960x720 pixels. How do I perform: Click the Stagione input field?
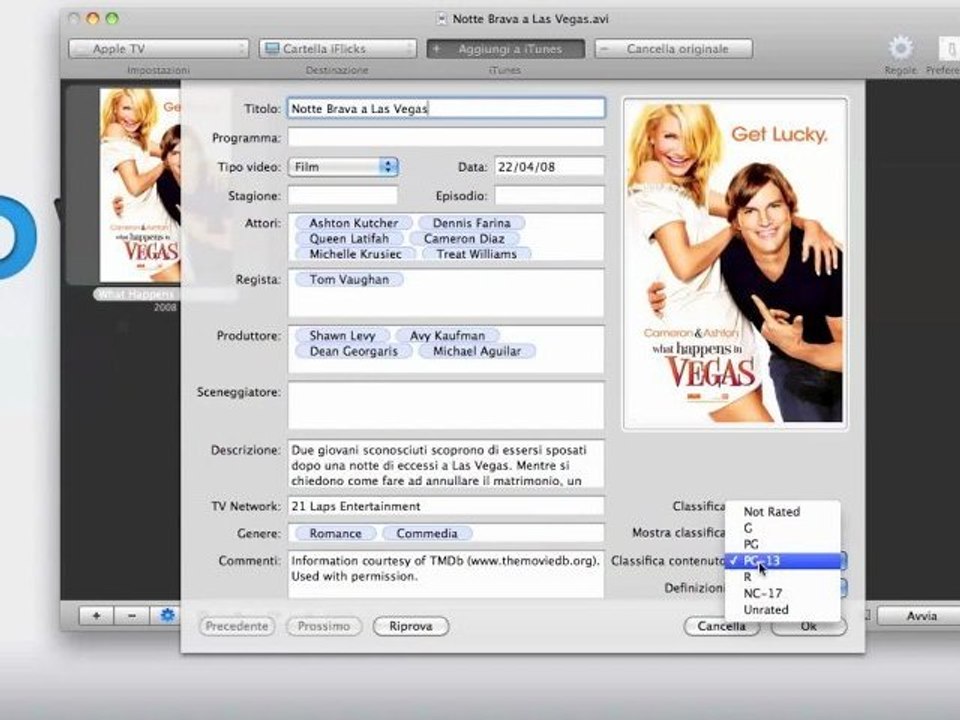343,195
